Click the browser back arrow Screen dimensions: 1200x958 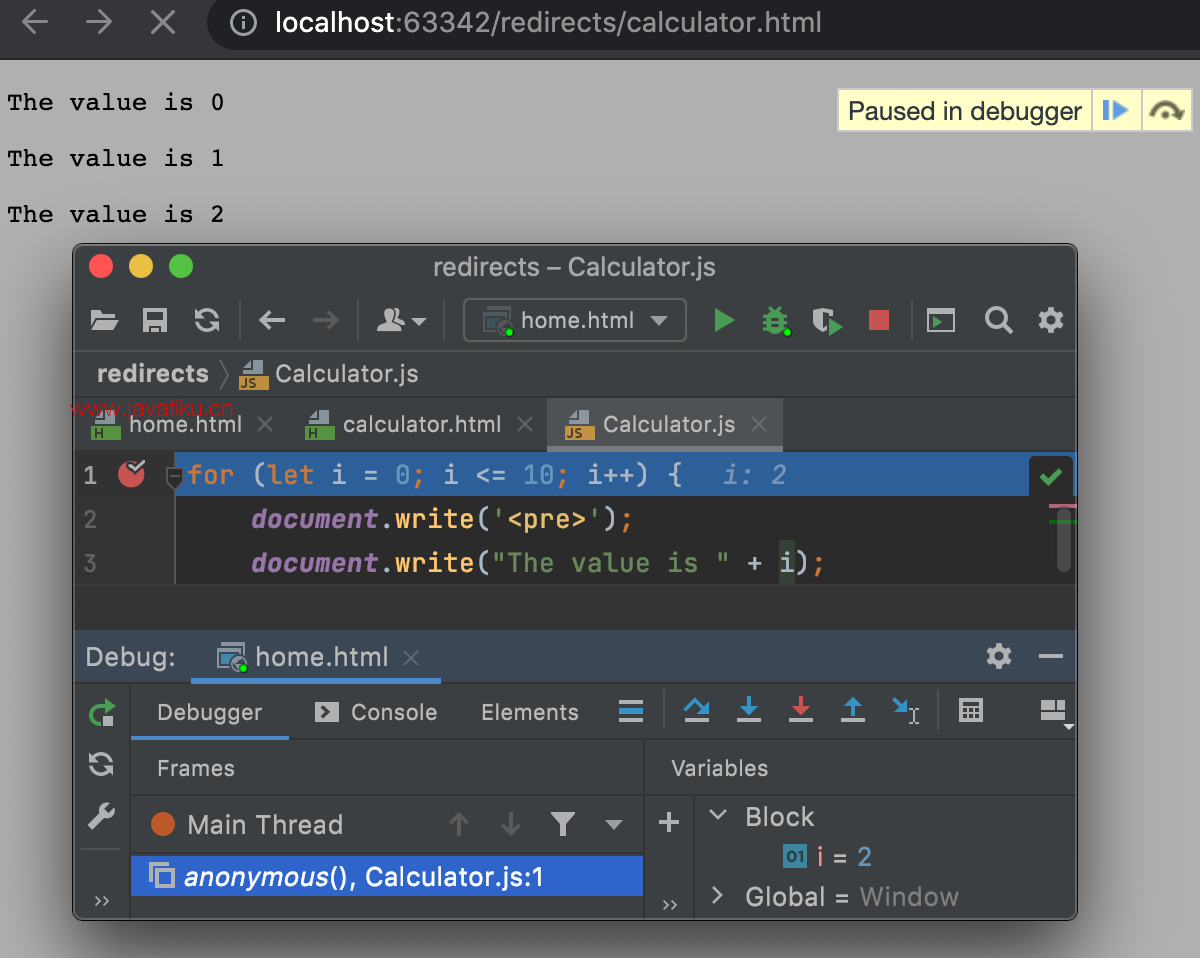coord(35,23)
